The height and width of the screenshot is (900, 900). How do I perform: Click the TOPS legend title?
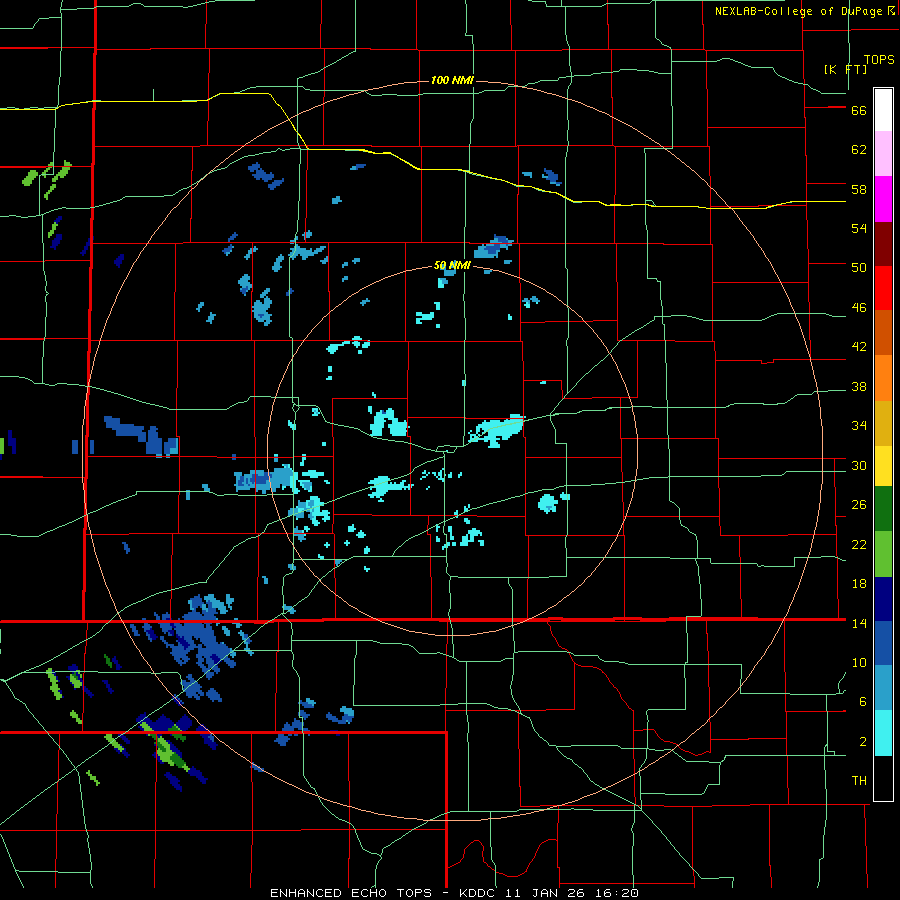click(879, 60)
